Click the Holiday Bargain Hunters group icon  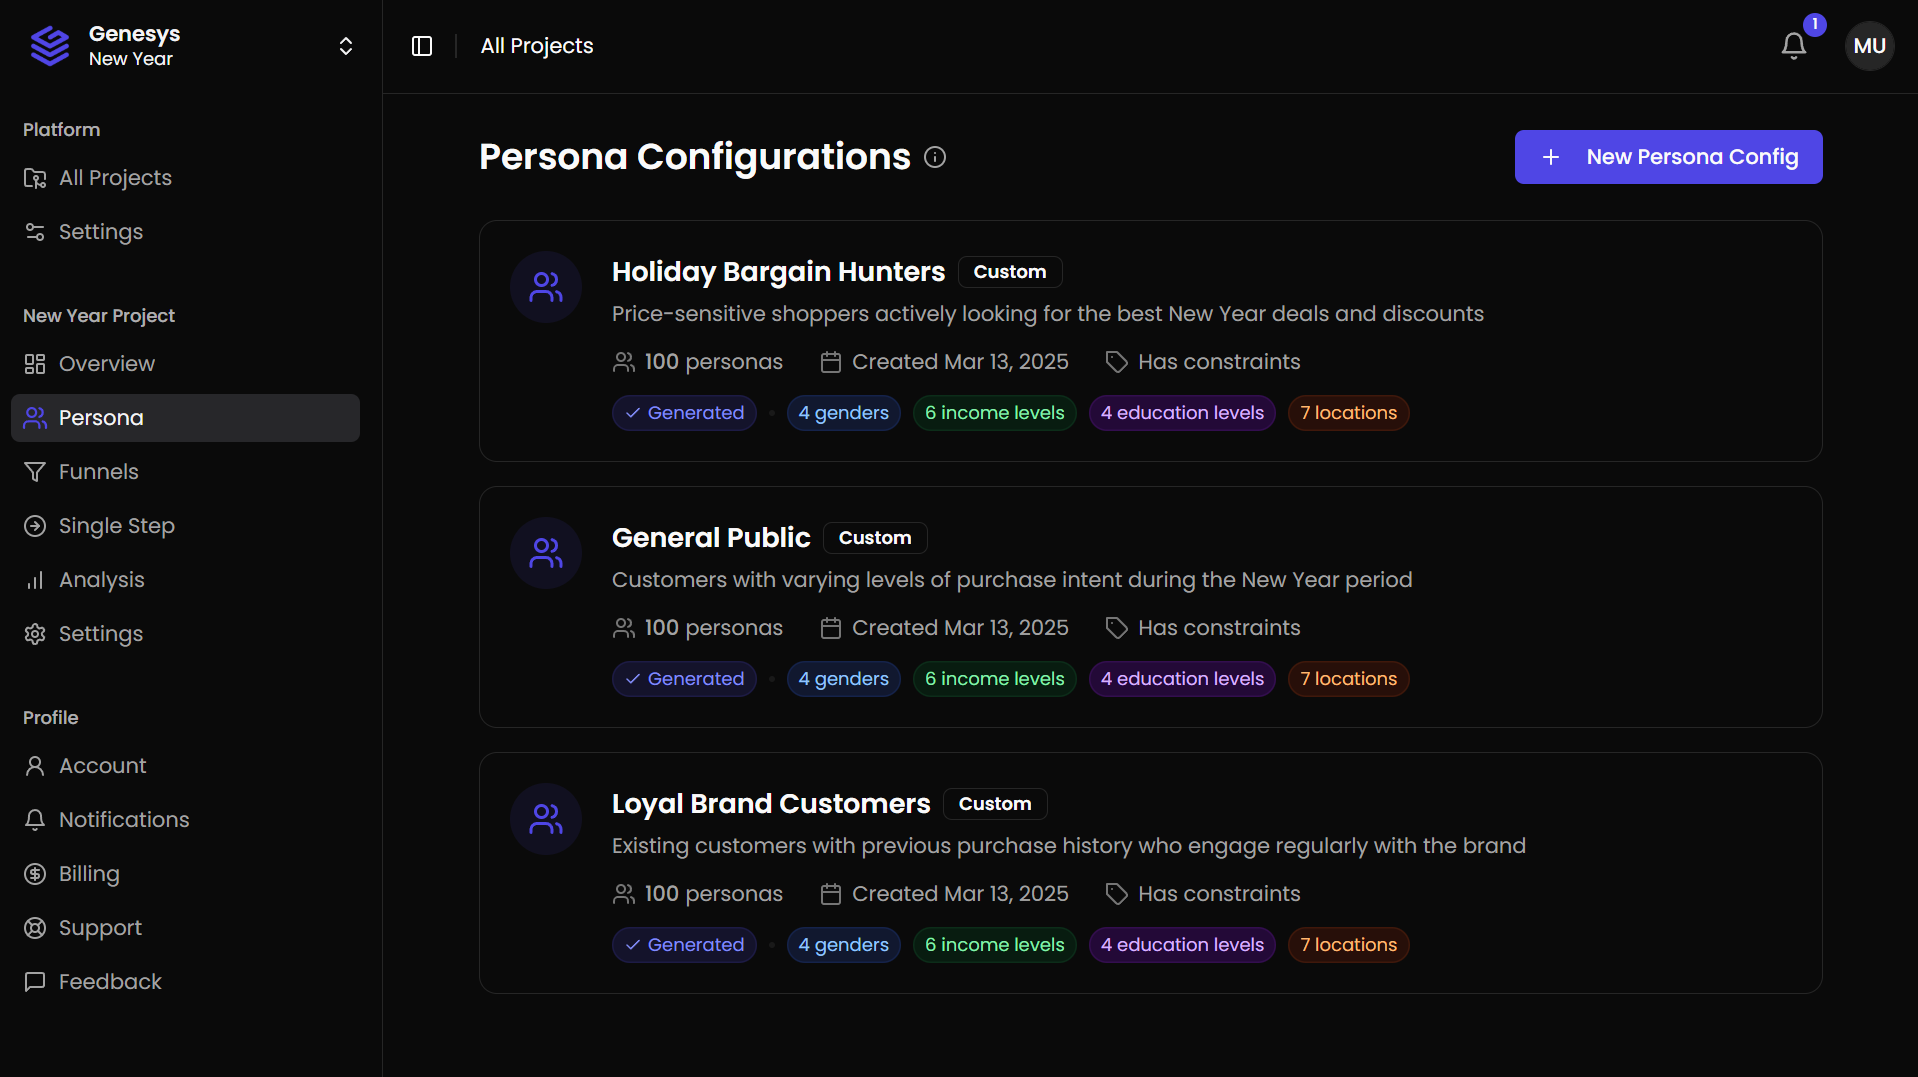click(x=546, y=287)
